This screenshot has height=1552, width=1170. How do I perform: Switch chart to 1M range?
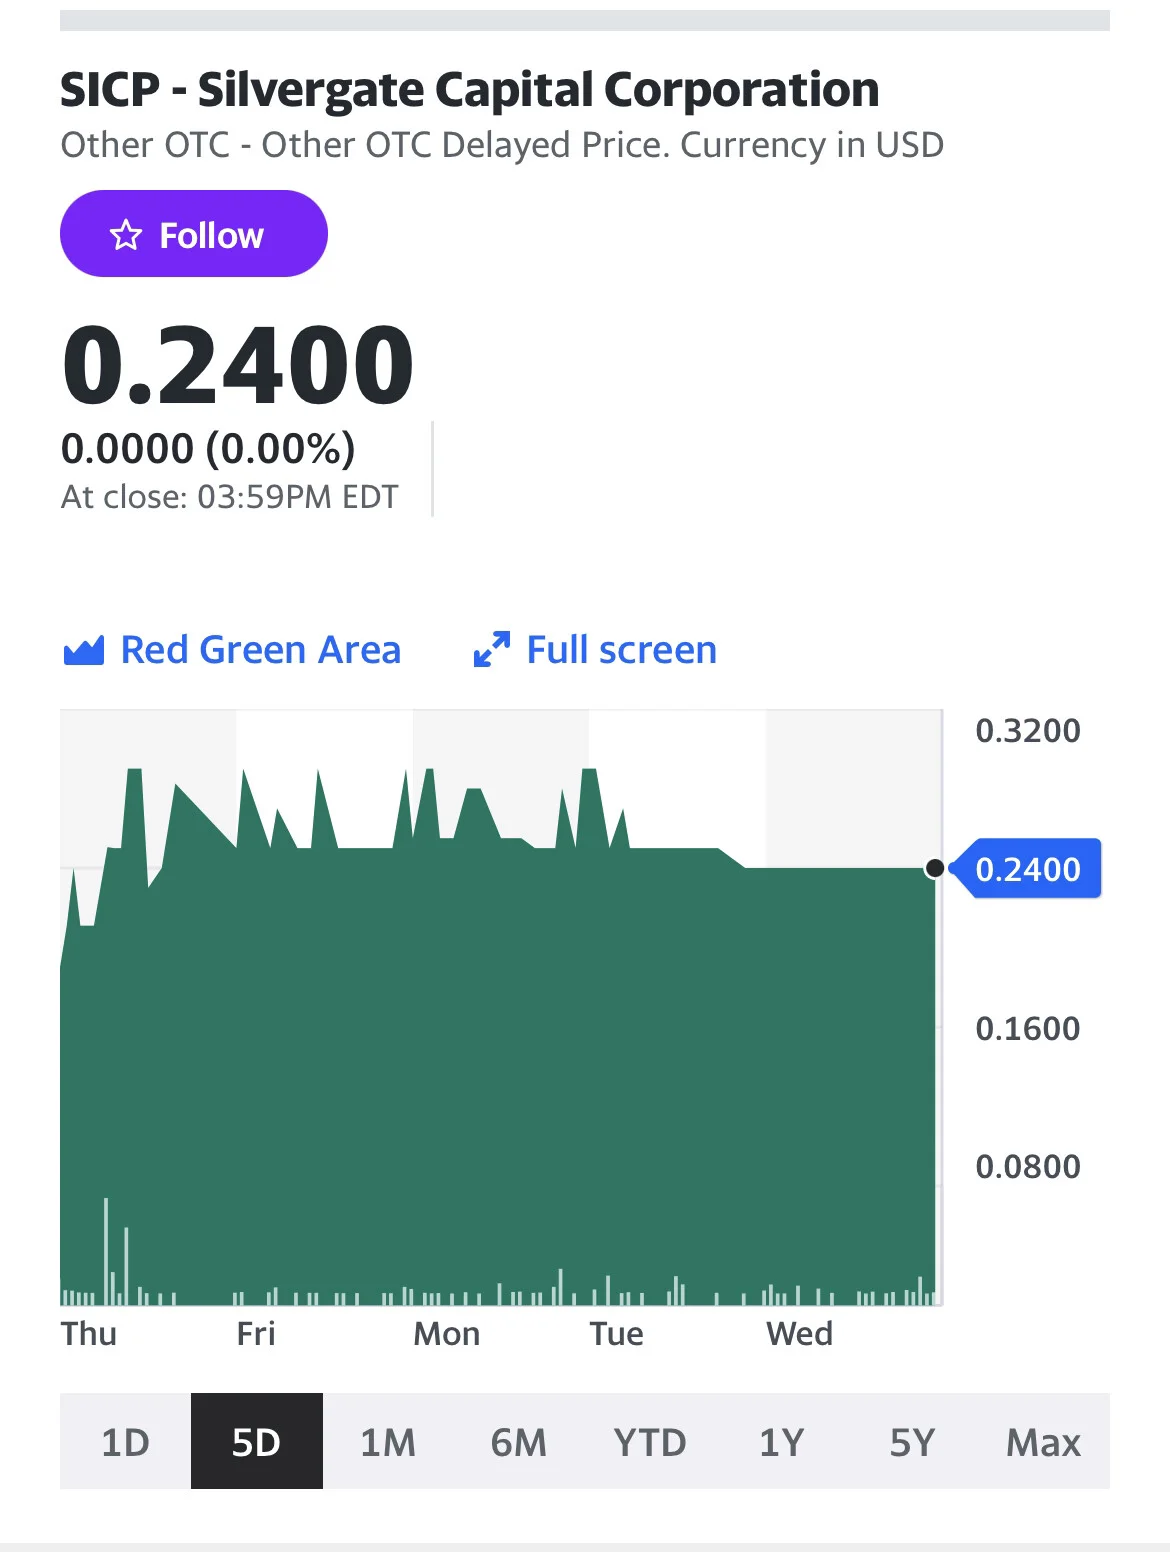388,1442
